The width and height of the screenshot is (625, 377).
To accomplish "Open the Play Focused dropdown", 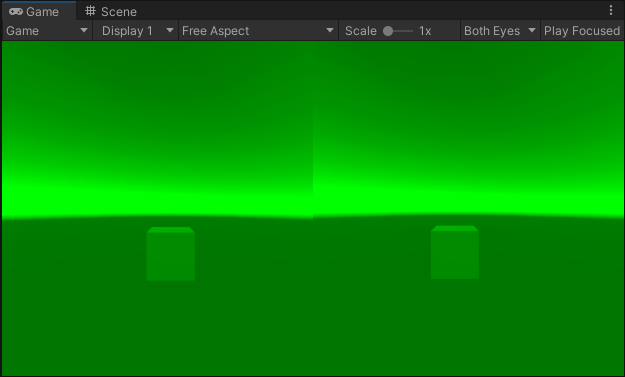I will (582, 31).
